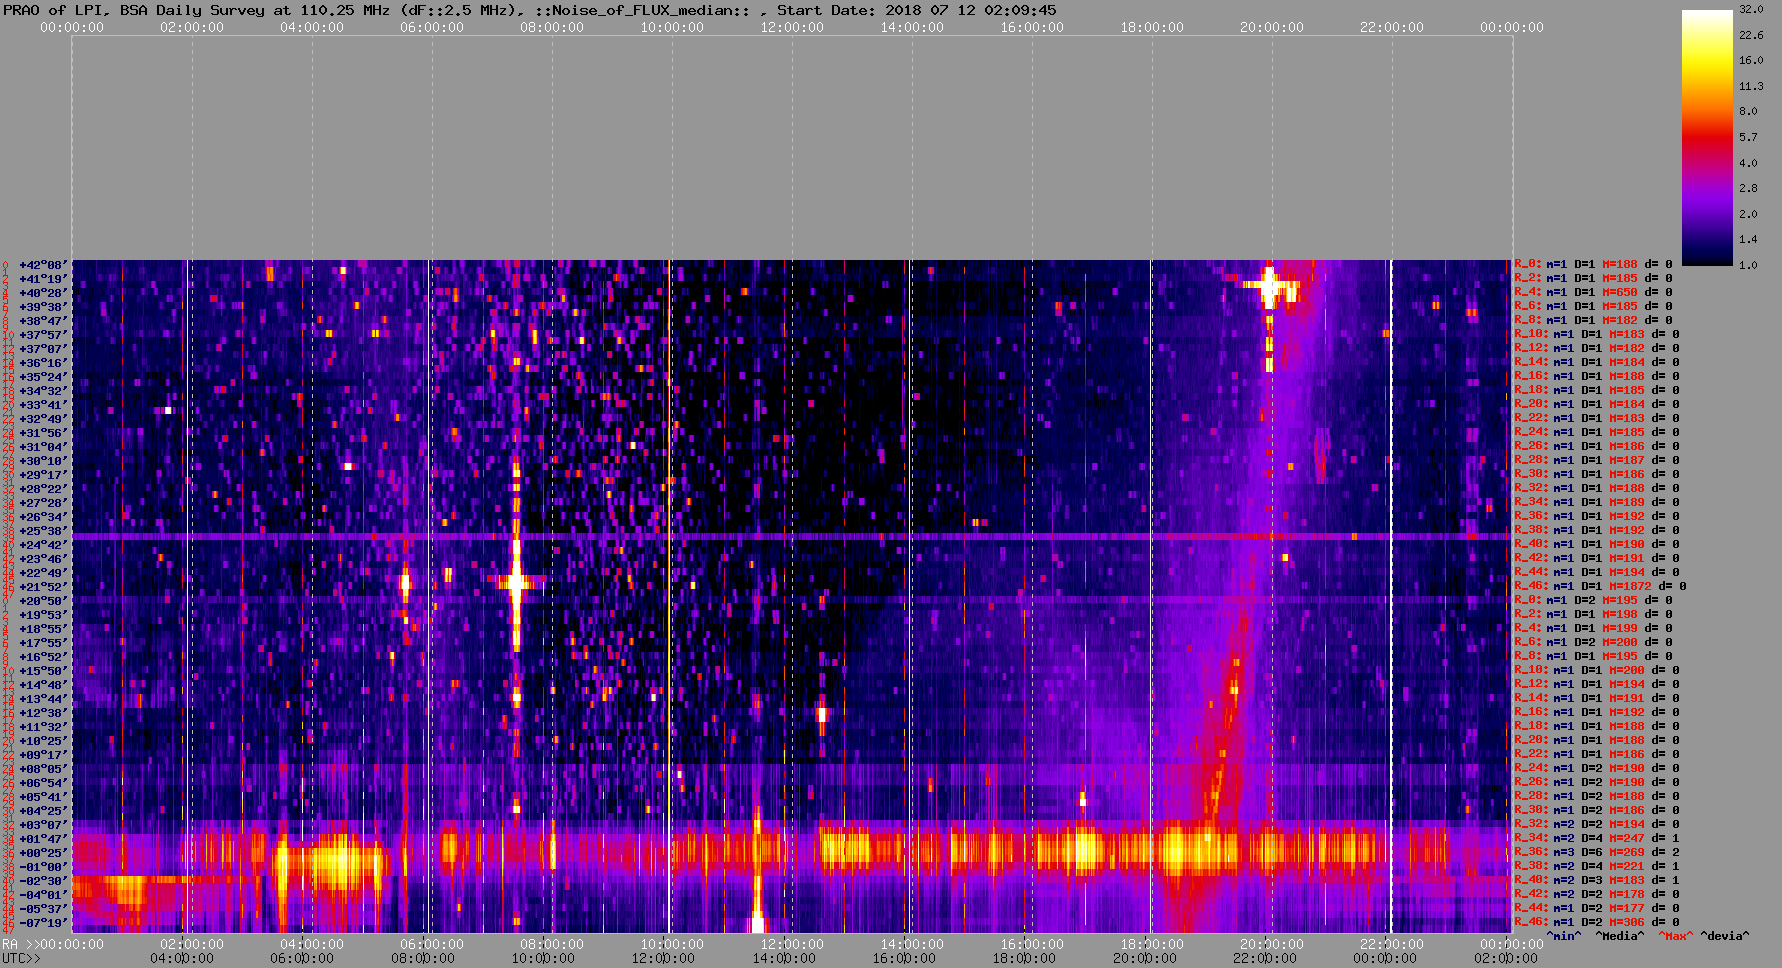Click the 5.7 color scale label
The image size is (1782, 968).
[1748, 137]
